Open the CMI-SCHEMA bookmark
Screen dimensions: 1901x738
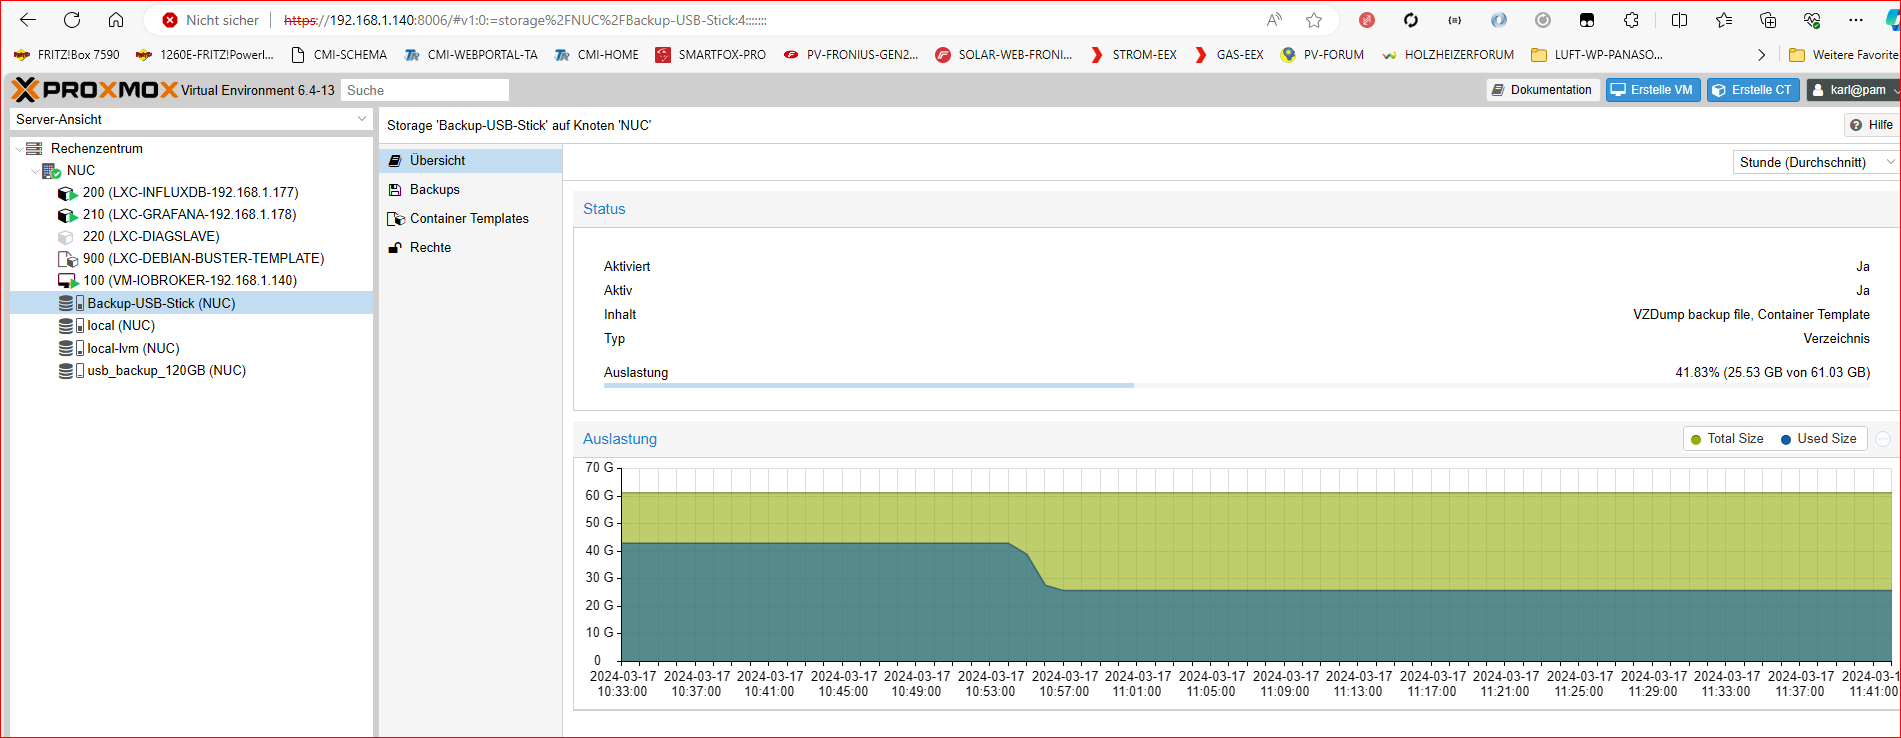click(x=338, y=55)
